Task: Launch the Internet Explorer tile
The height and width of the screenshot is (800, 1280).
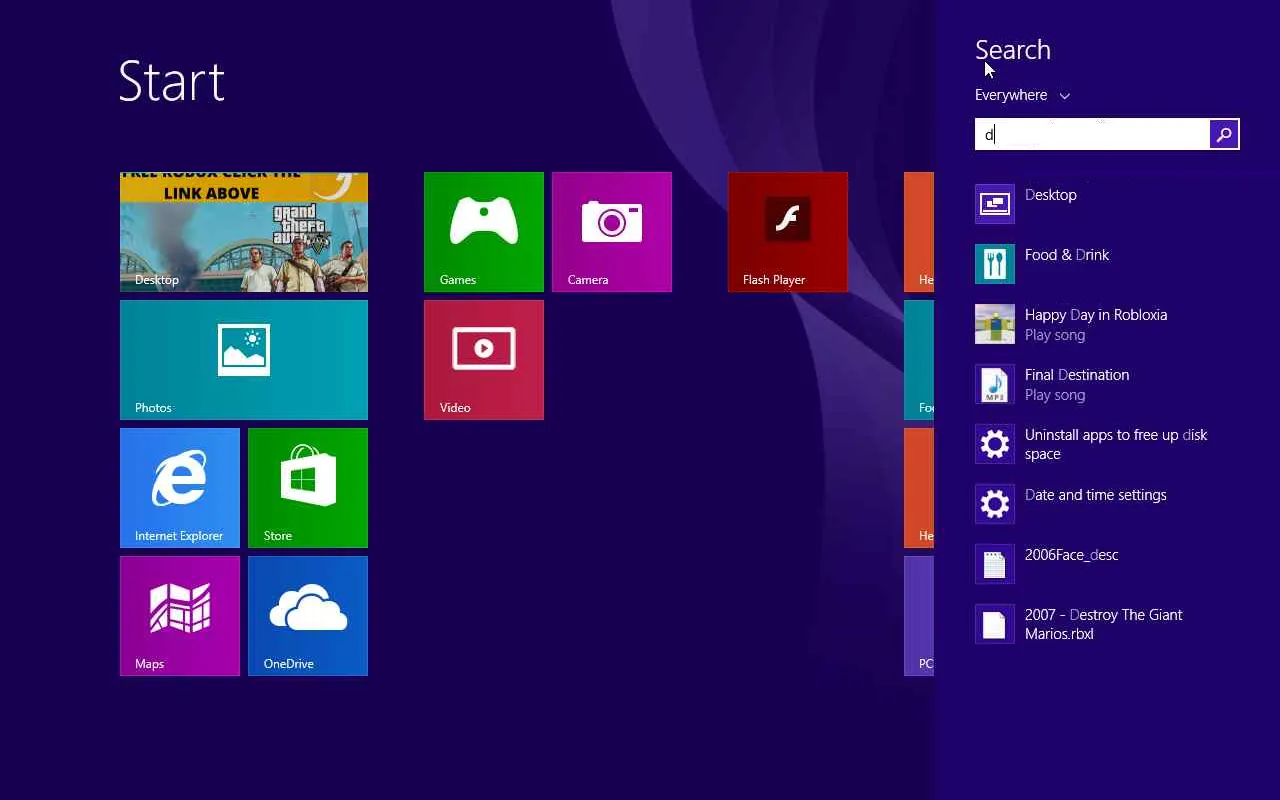Action: (180, 488)
